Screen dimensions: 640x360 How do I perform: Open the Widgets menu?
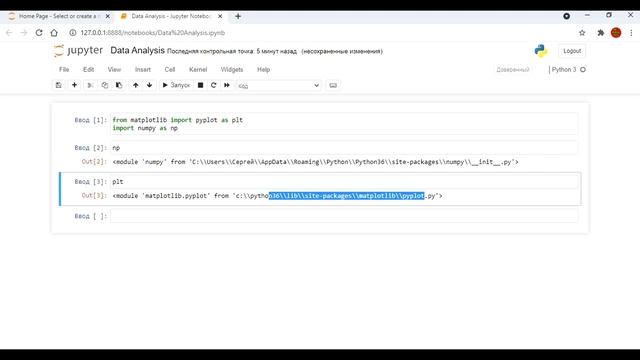pos(232,70)
